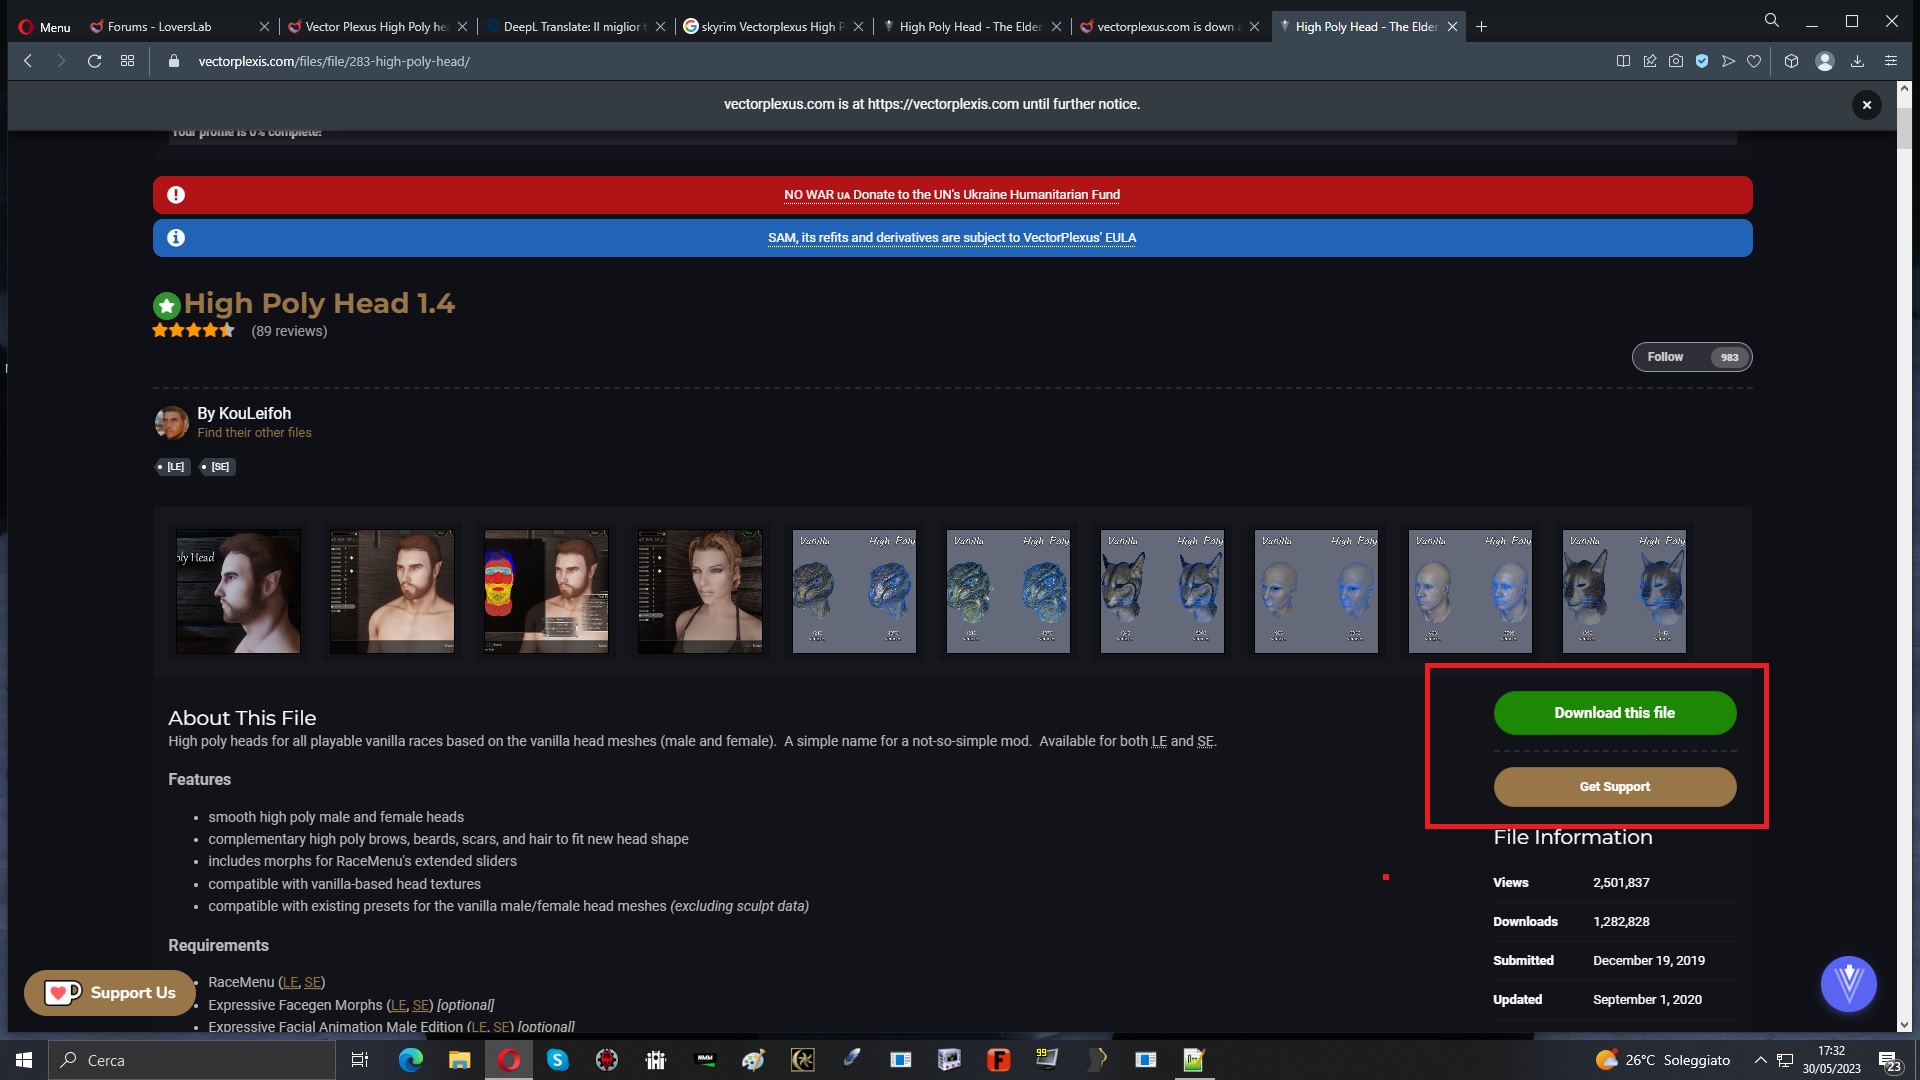Open the colored heatmap head thumbnail

[x=546, y=592]
